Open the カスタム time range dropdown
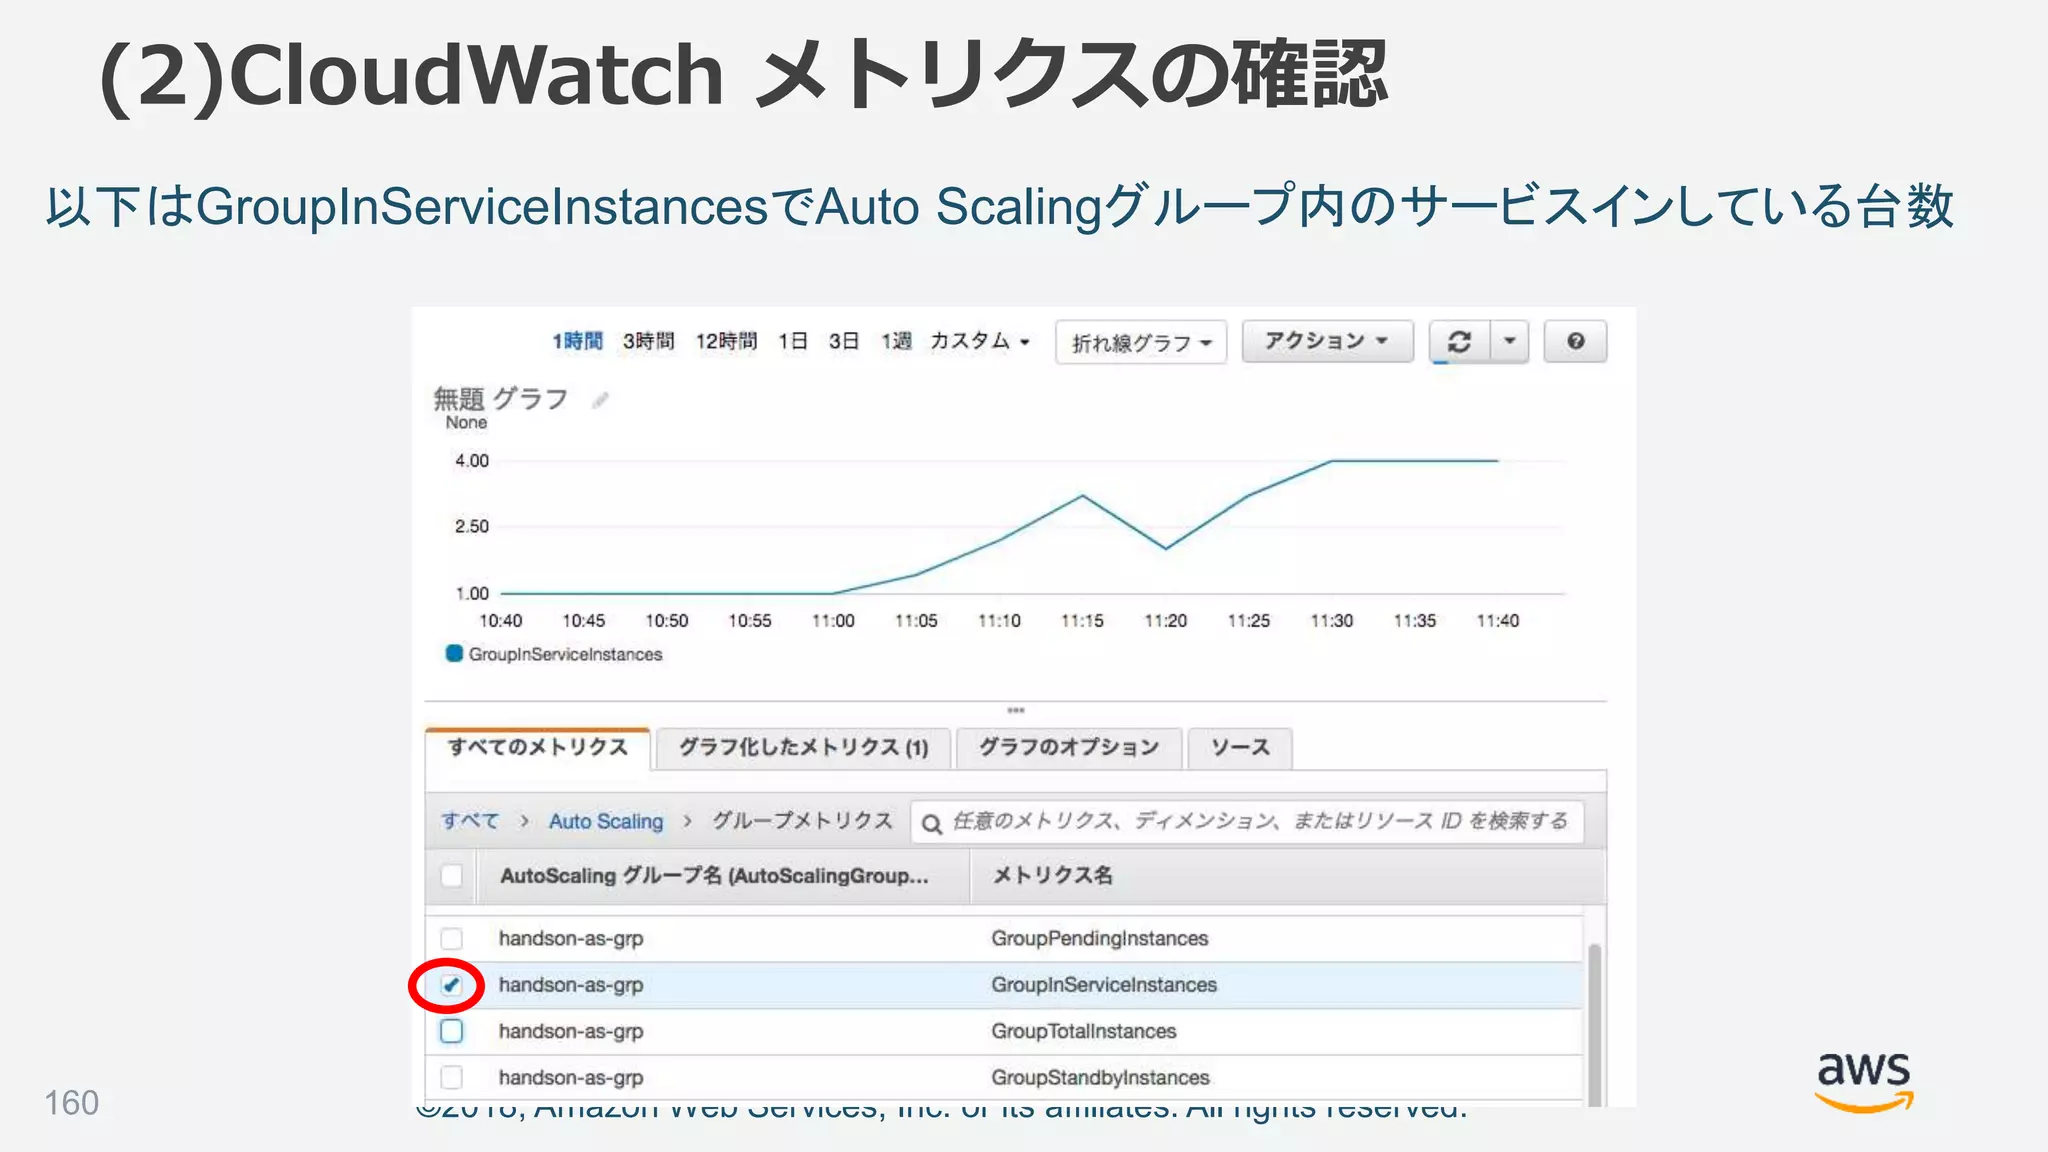The height and width of the screenshot is (1152, 2048). pyautogui.click(x=979, y=341)
